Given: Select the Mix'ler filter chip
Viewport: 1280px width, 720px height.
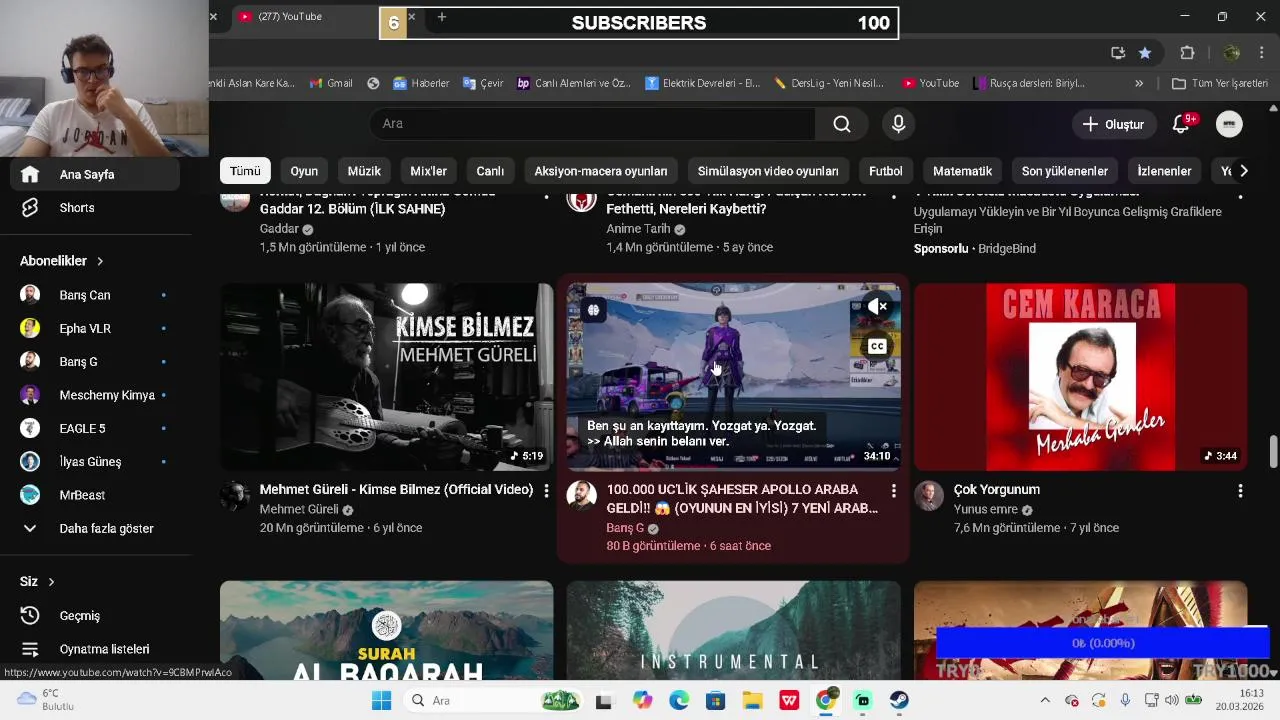Looking at the screenshot, I should pos(428,171).
